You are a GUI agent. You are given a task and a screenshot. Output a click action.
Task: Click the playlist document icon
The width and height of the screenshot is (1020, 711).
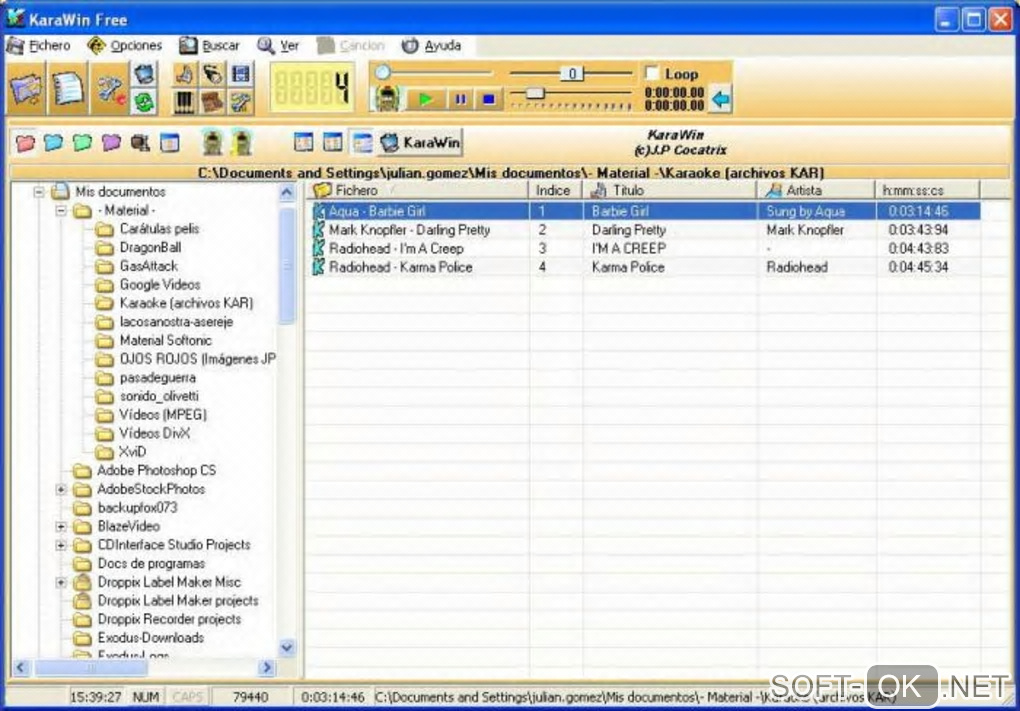pos(68,88)
